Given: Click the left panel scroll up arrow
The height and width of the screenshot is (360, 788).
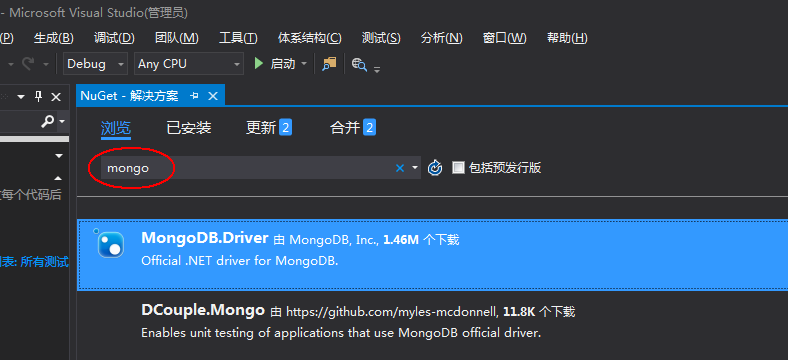Looking at the screenshot, I should [x=59, y=177].
